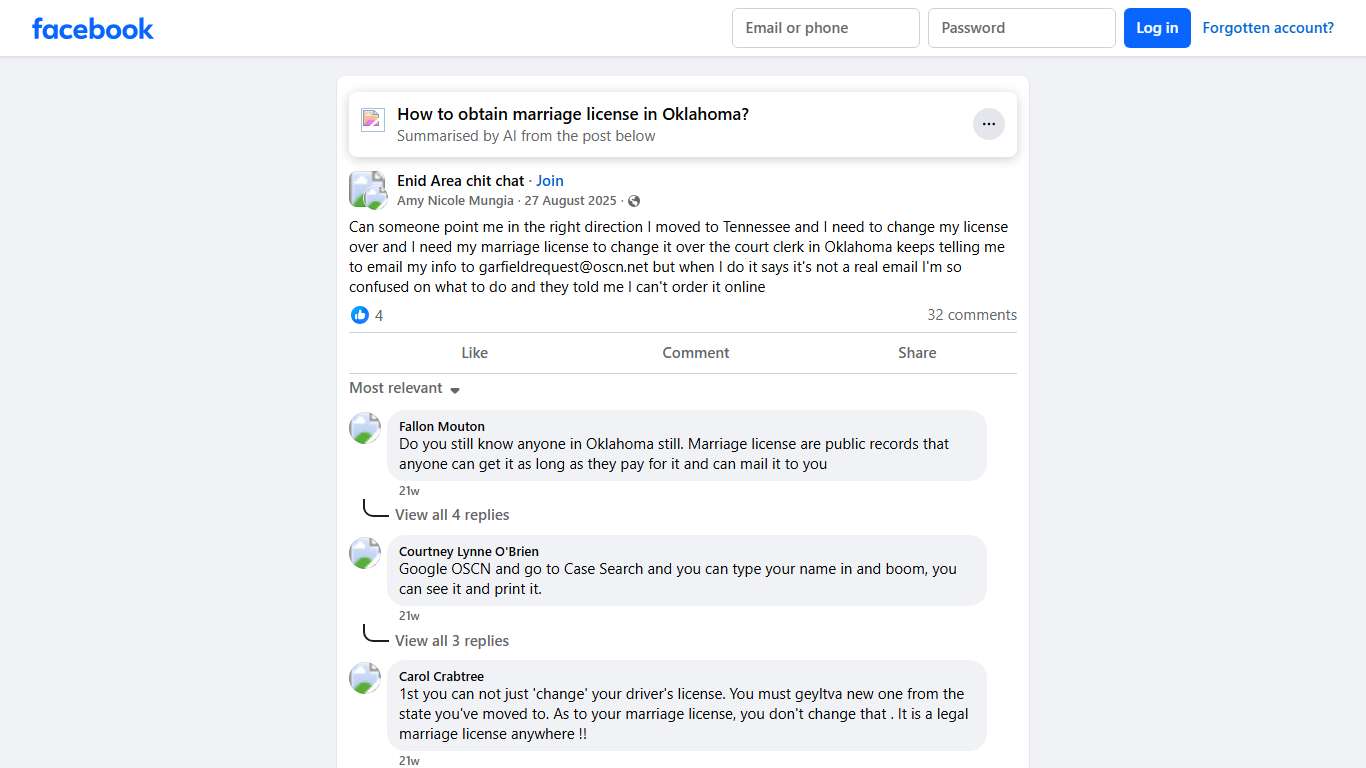Screen dimensions: 1366x768
Task: Open Fallon Mouton's profile picture
Action: coord(365,428)
